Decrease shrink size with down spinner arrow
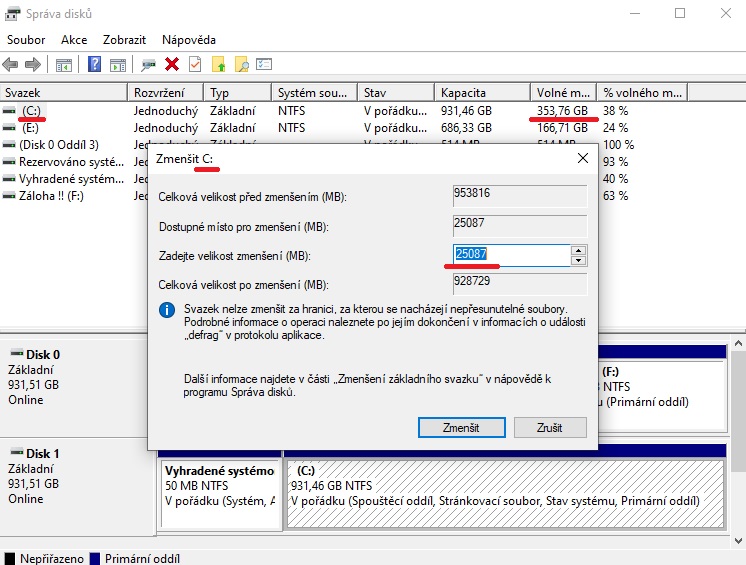This screenshot has width=746, height=565. click(x=577, y=261)
